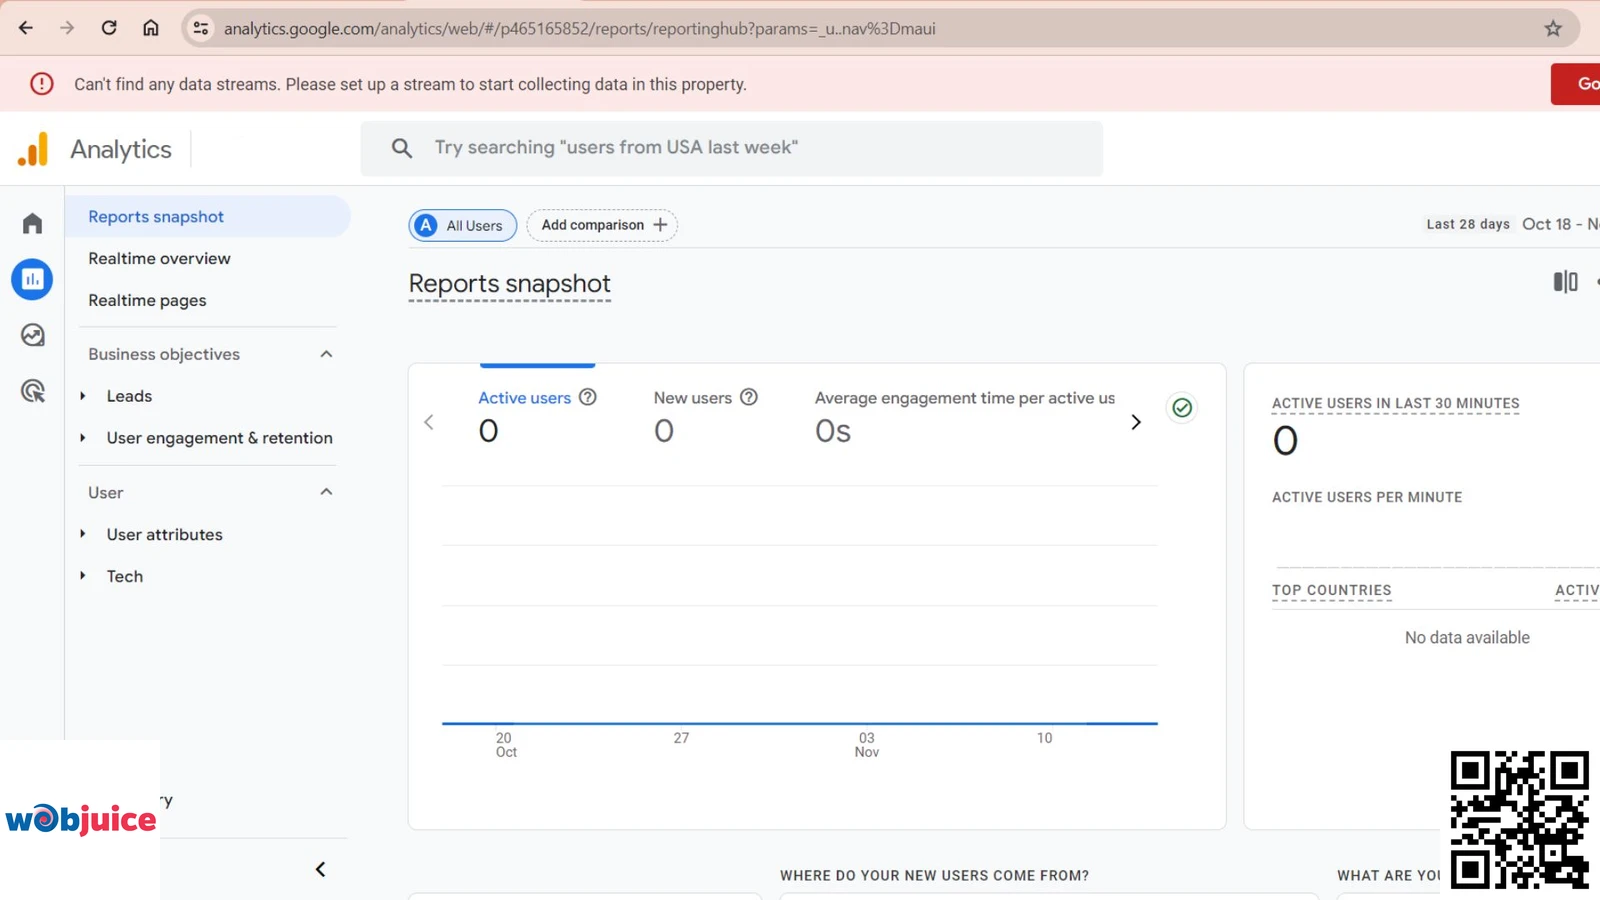This screenshot has width=1600, height=900.
Task: Click Active users in last 30 minutes heading
Action: pos(1395,403)
